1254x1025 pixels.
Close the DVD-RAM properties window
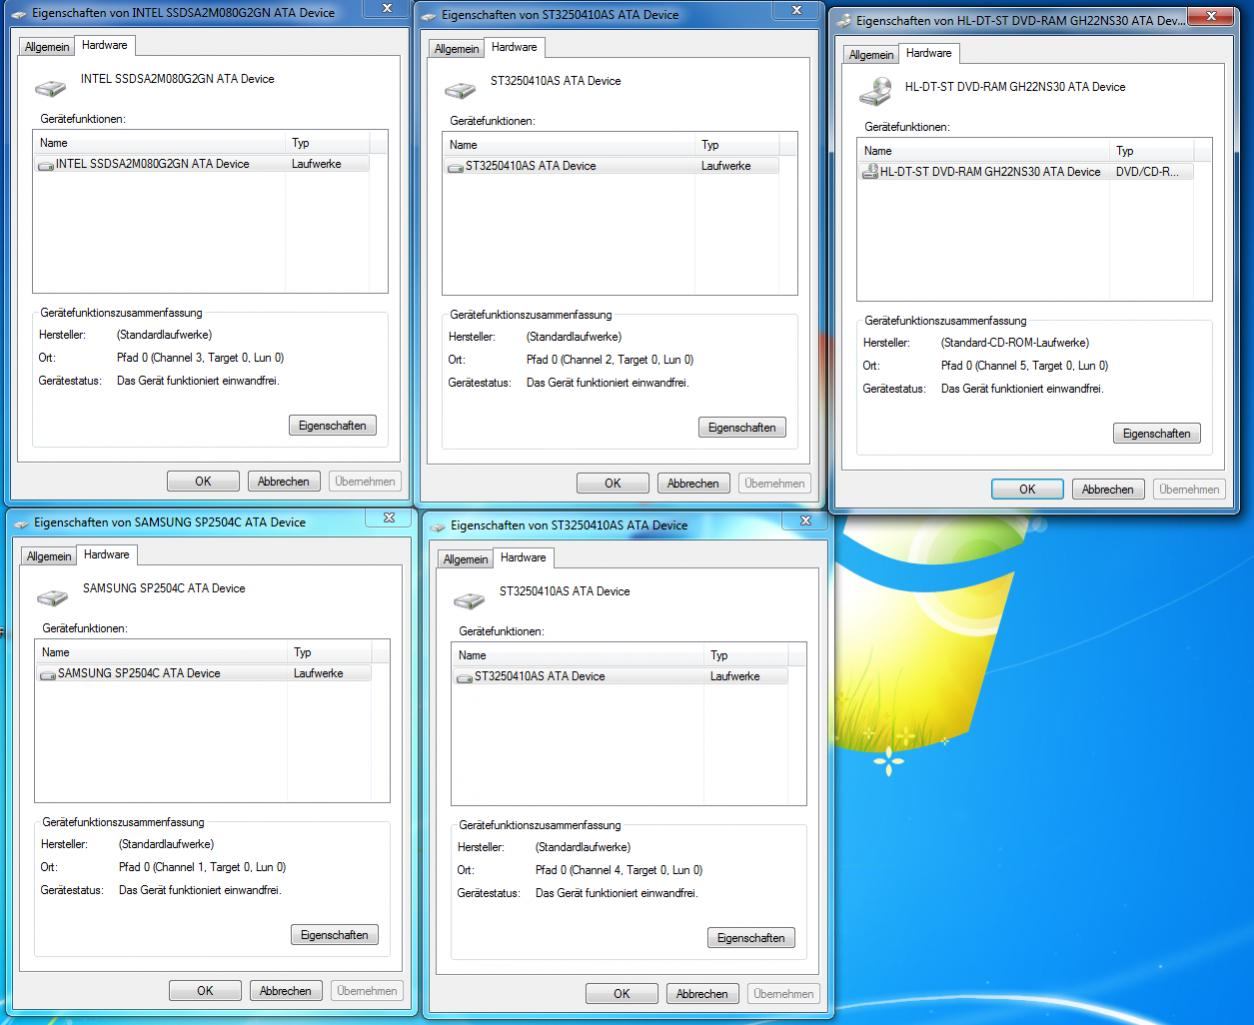[1212, 17]
